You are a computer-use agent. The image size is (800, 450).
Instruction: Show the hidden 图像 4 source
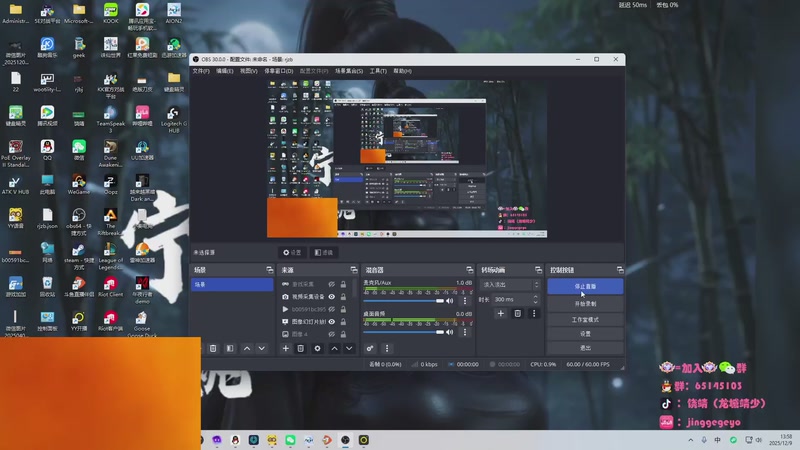[x=332, y=334]
